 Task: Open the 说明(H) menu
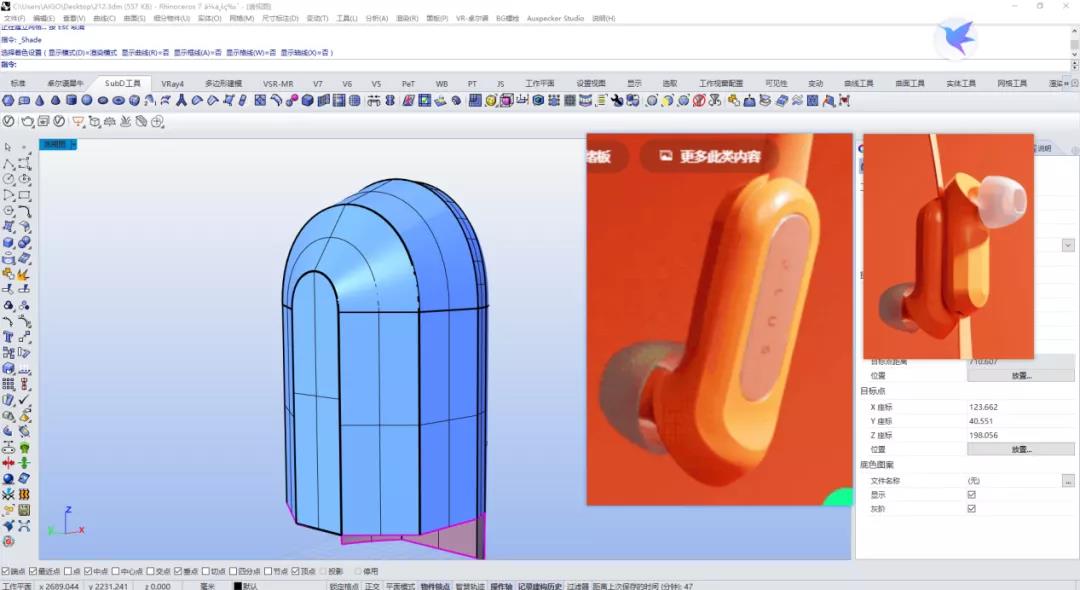(x=604, y=19)
